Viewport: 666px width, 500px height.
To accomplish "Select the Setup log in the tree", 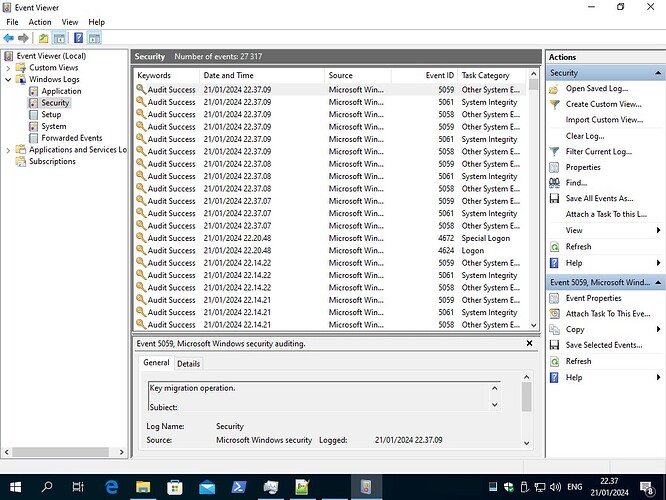I will 51,115.
